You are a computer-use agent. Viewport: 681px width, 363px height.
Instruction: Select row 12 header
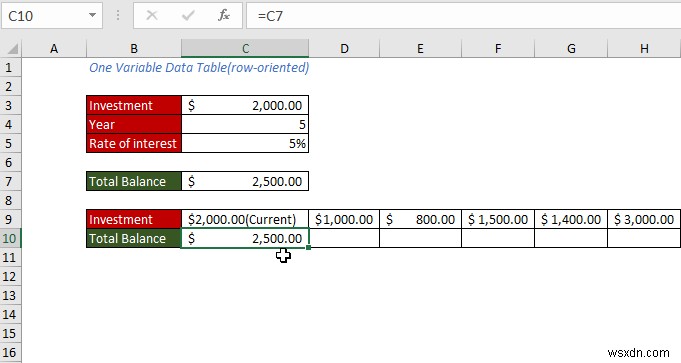coord(10,277)
